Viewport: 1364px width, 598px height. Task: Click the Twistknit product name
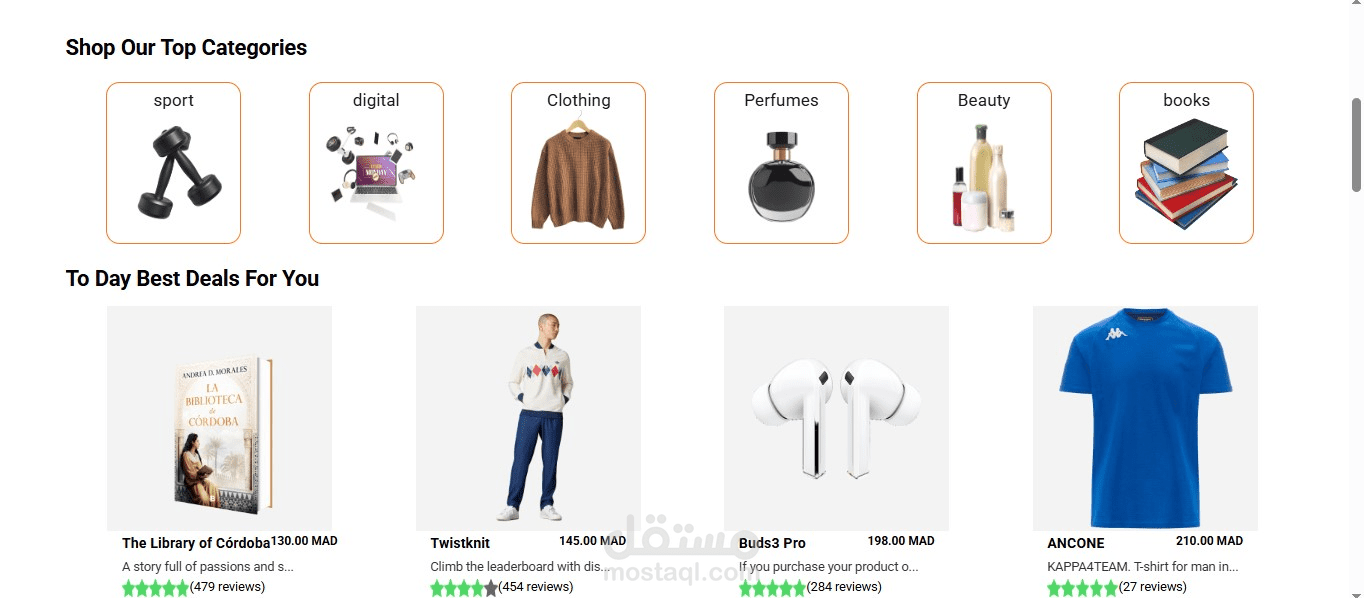[460, 543]
